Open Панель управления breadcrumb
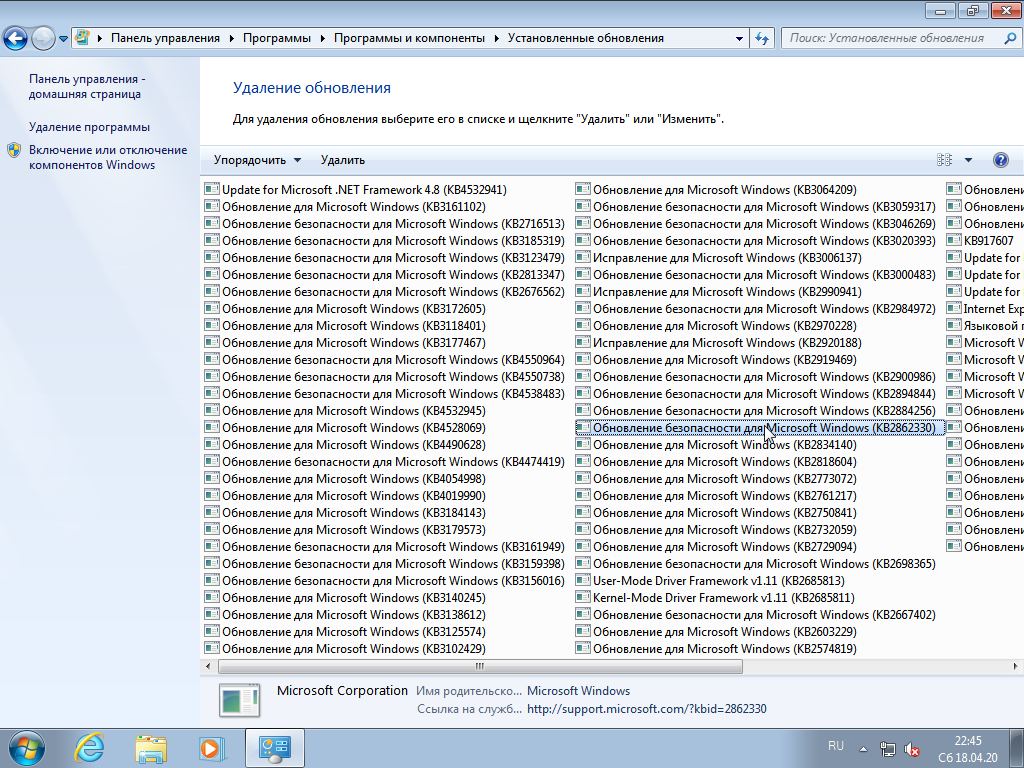The image size is (1024, 768). (165, 38)
